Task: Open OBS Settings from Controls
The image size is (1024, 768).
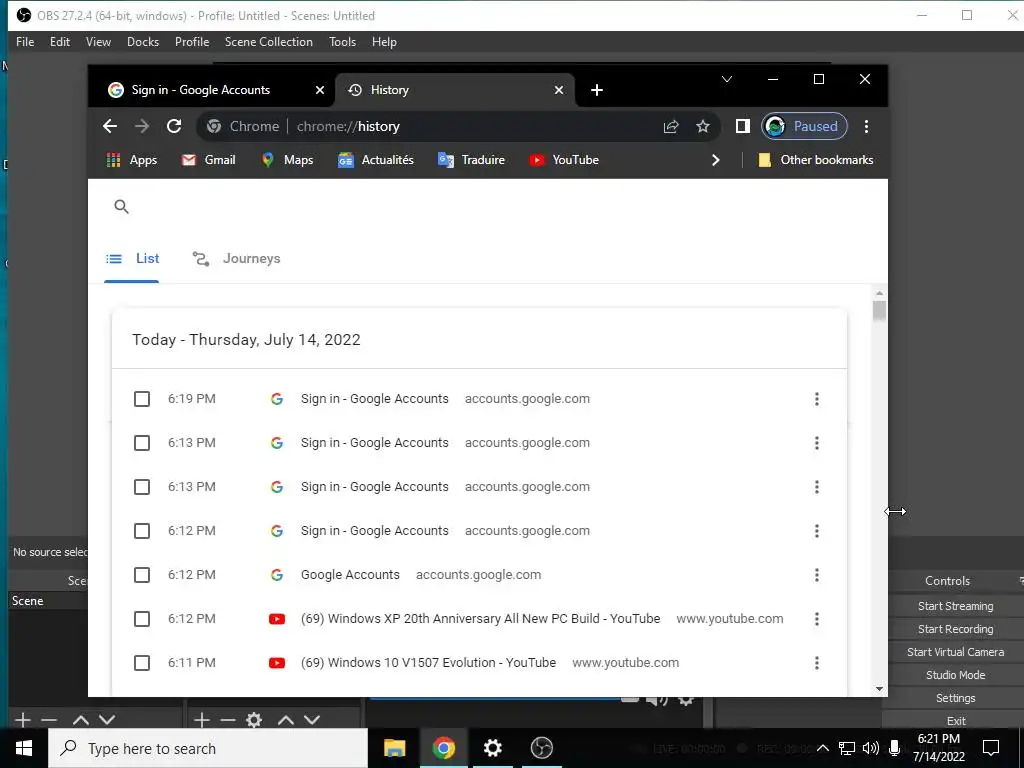Action: click(x=955, y=698)
